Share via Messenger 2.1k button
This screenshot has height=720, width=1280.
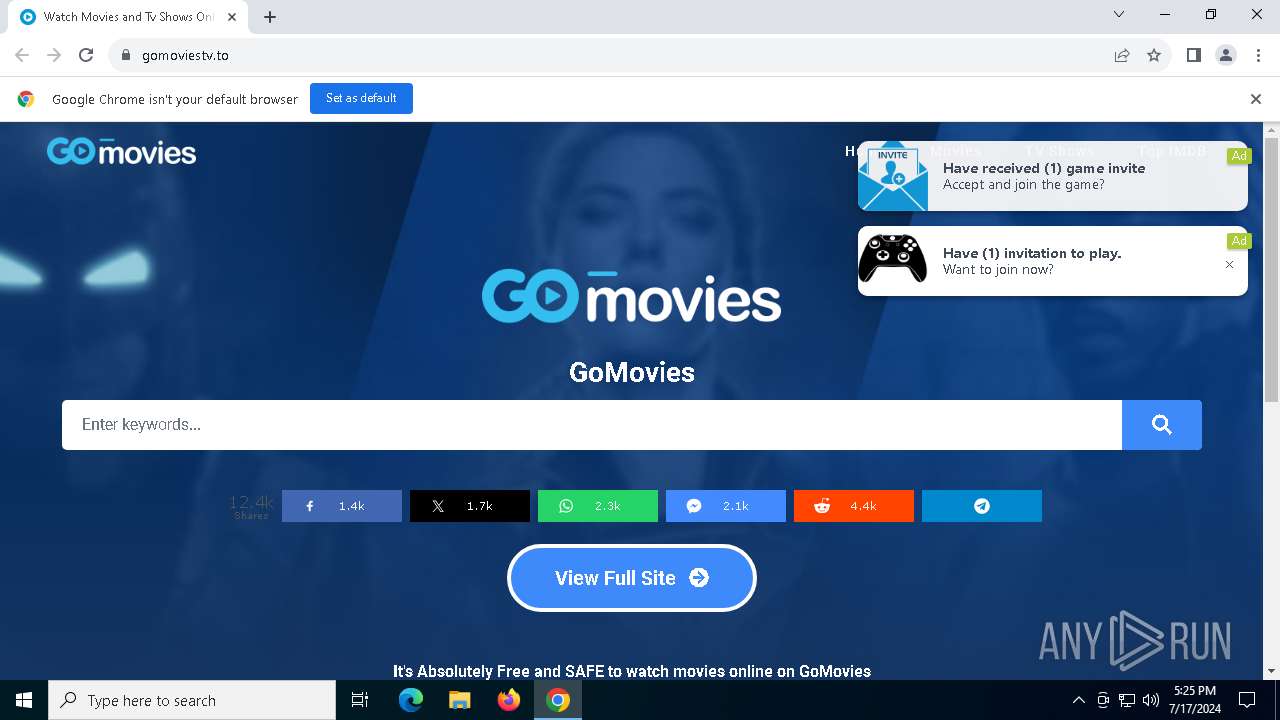(x=726, y=506)
